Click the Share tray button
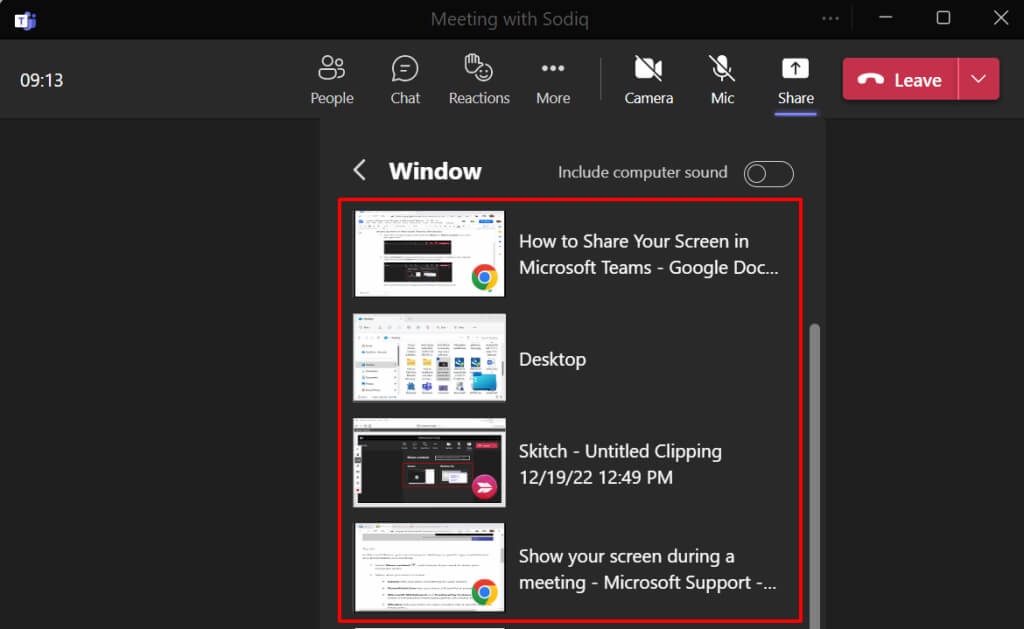The width and height of the screenshot is (1024, 629). pyautogui.click(x=795, y=80)
